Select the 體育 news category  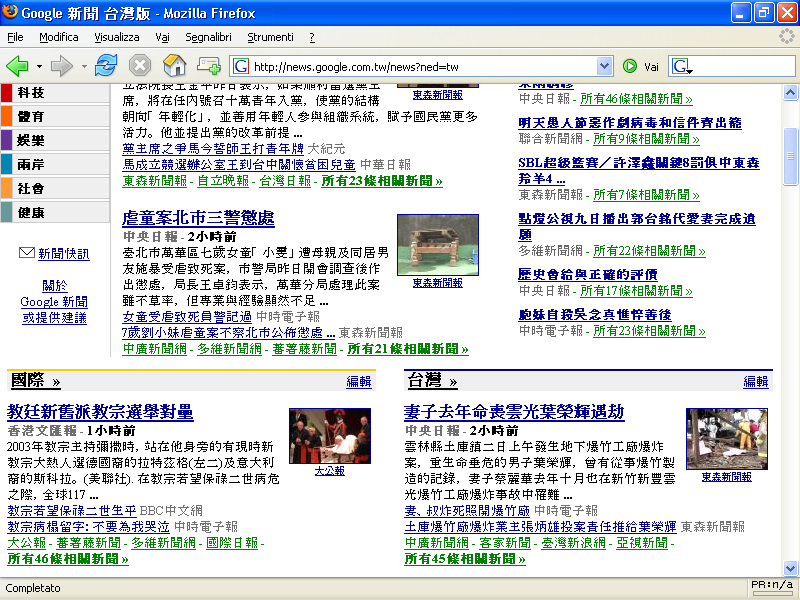click(55, 116)
